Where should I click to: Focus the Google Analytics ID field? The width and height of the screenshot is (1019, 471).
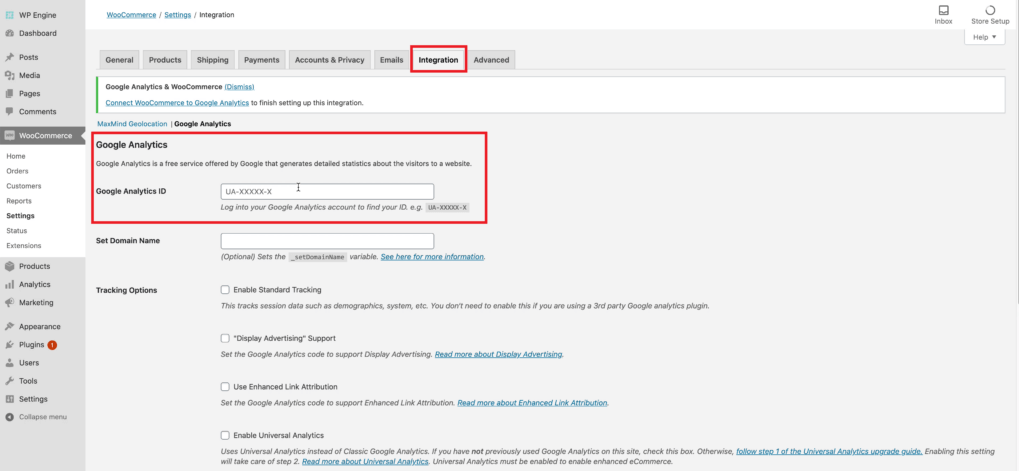328,192
